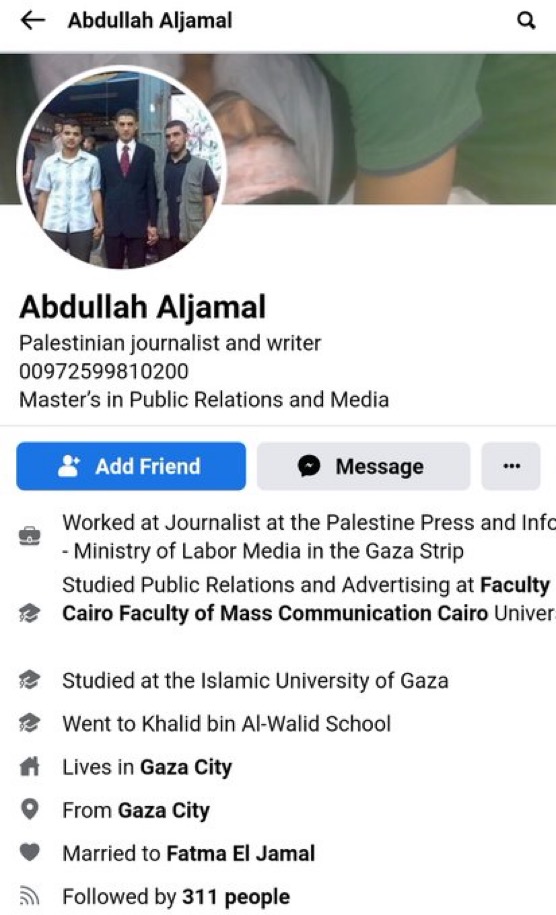Click the Add Friend button
The width and height of the screenshot is (556, 915).
tap(131, 466)
